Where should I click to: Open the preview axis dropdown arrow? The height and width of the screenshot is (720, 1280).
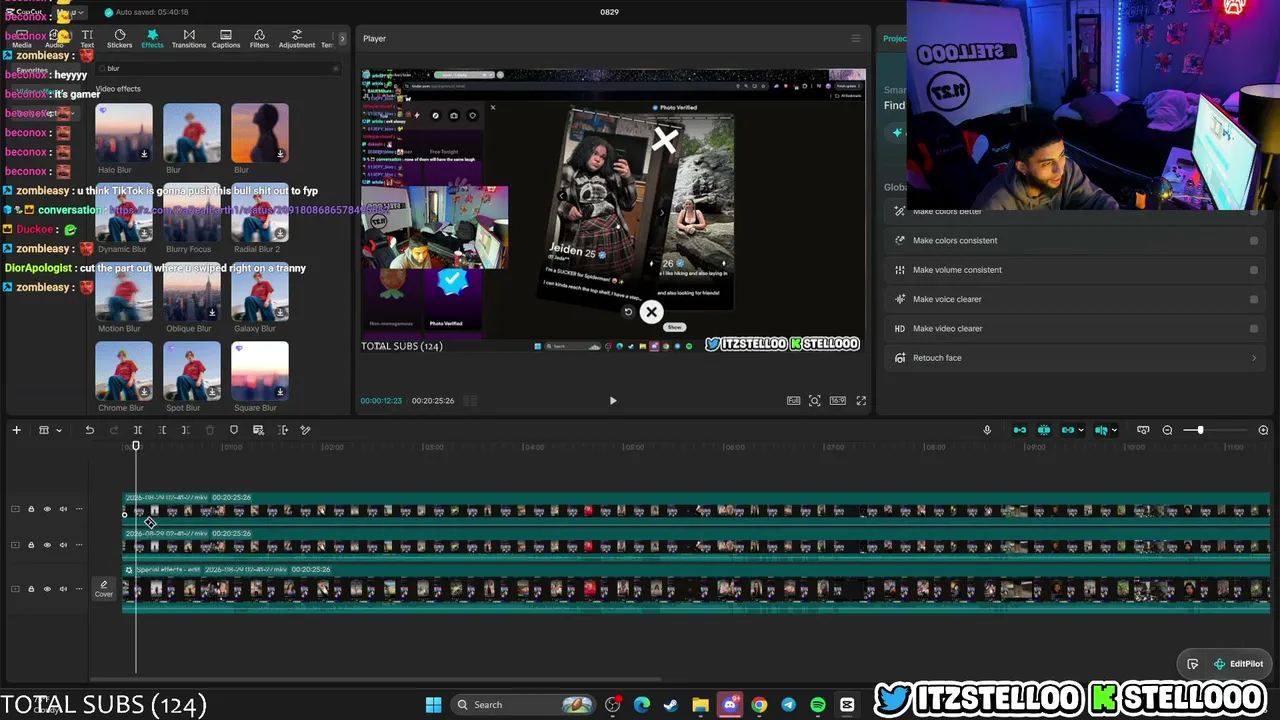[x=1114, y=431]
